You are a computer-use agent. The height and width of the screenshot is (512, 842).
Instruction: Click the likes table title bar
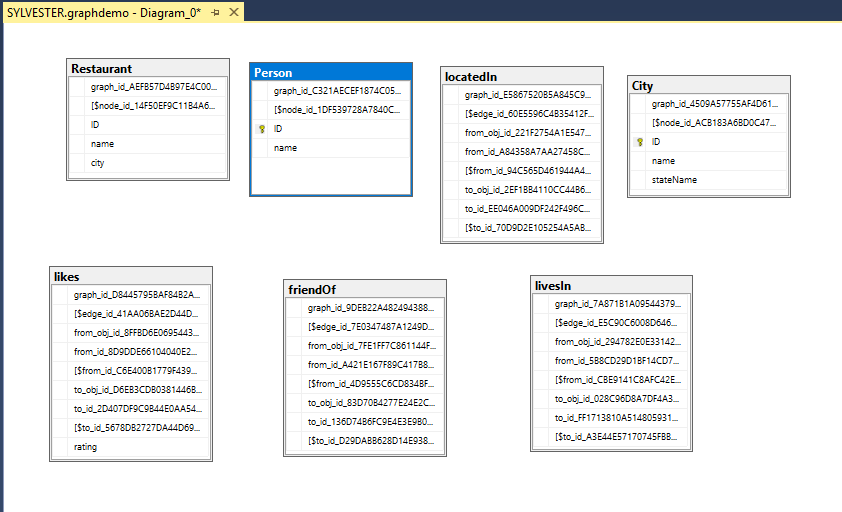tap(131, 276)
